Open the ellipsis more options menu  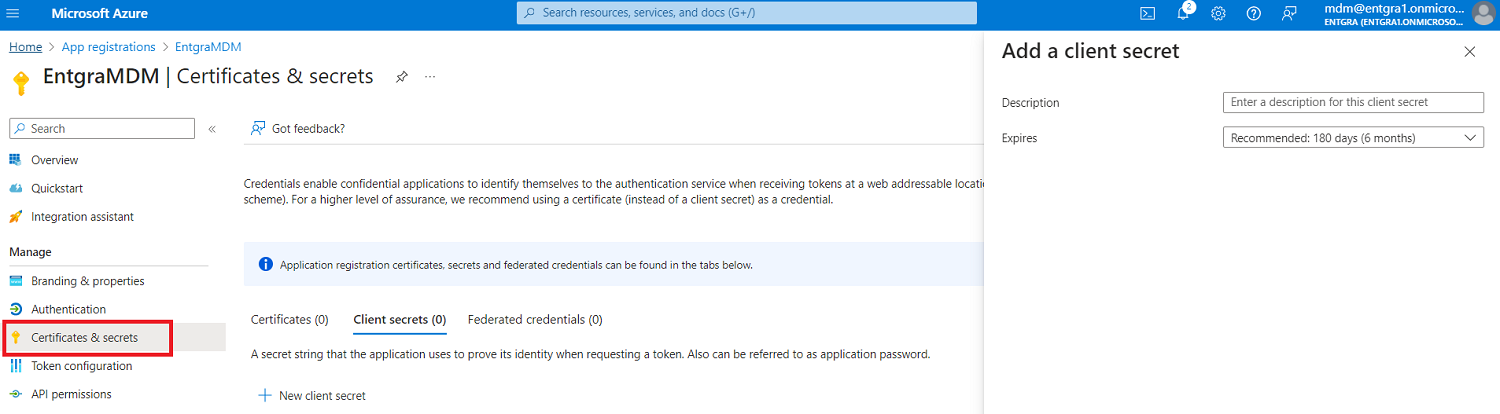430,77
